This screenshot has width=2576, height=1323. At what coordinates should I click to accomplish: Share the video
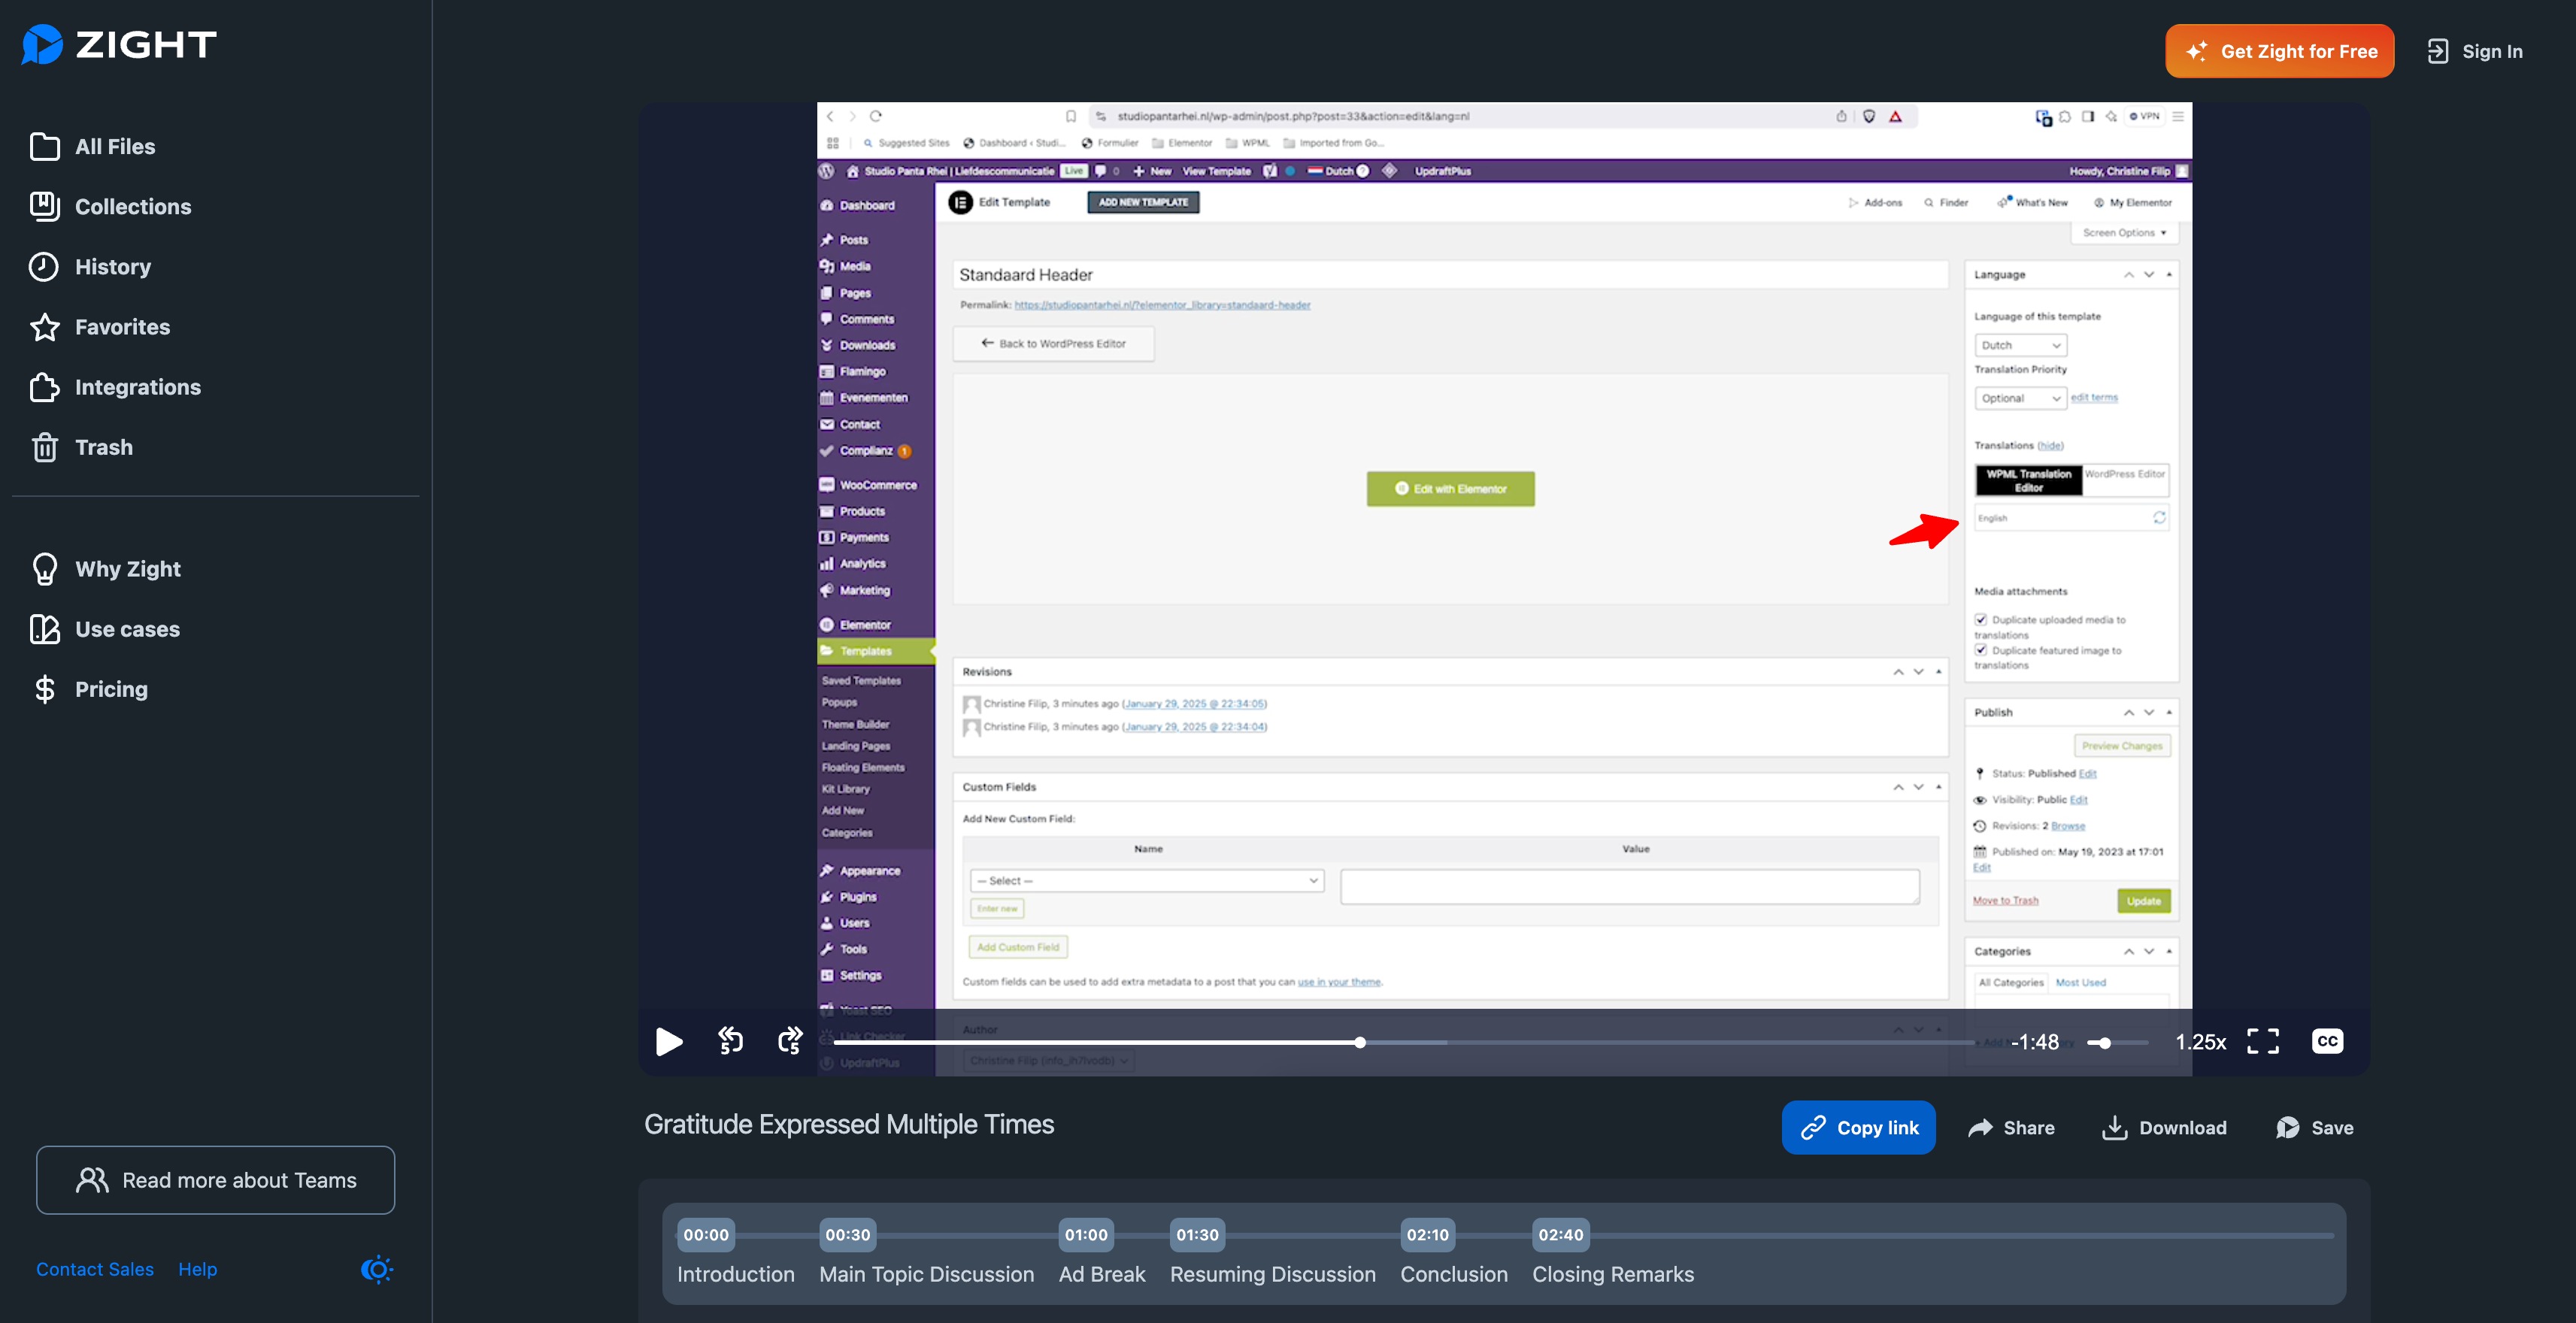pos(2011,1128)
